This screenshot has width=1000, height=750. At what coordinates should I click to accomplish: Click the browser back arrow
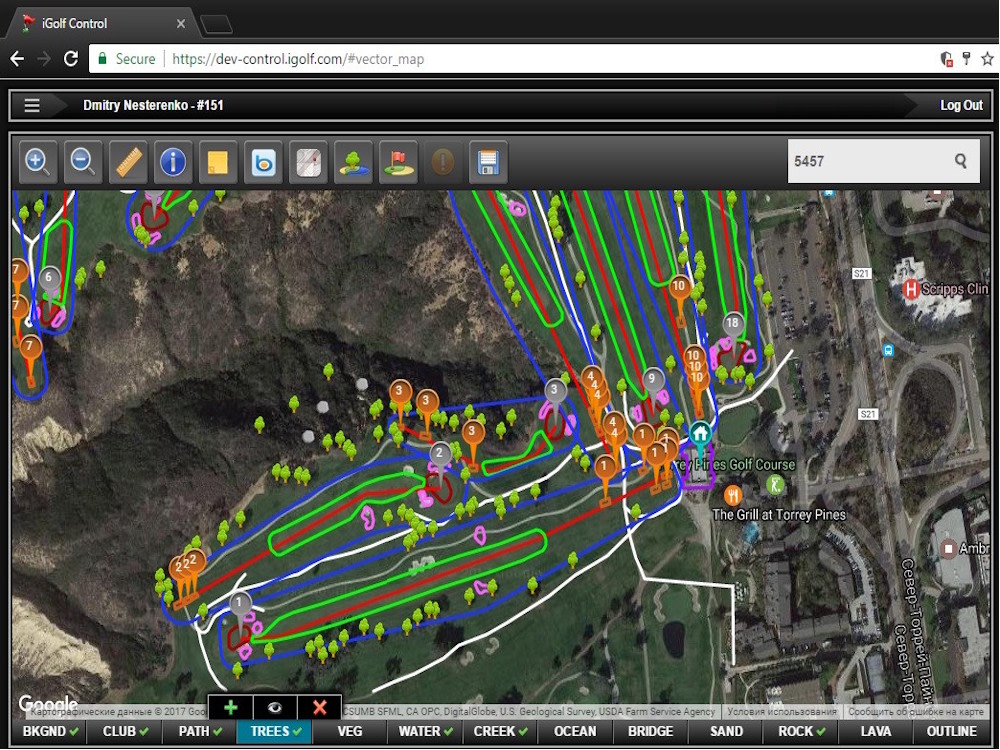pos(17,59)
